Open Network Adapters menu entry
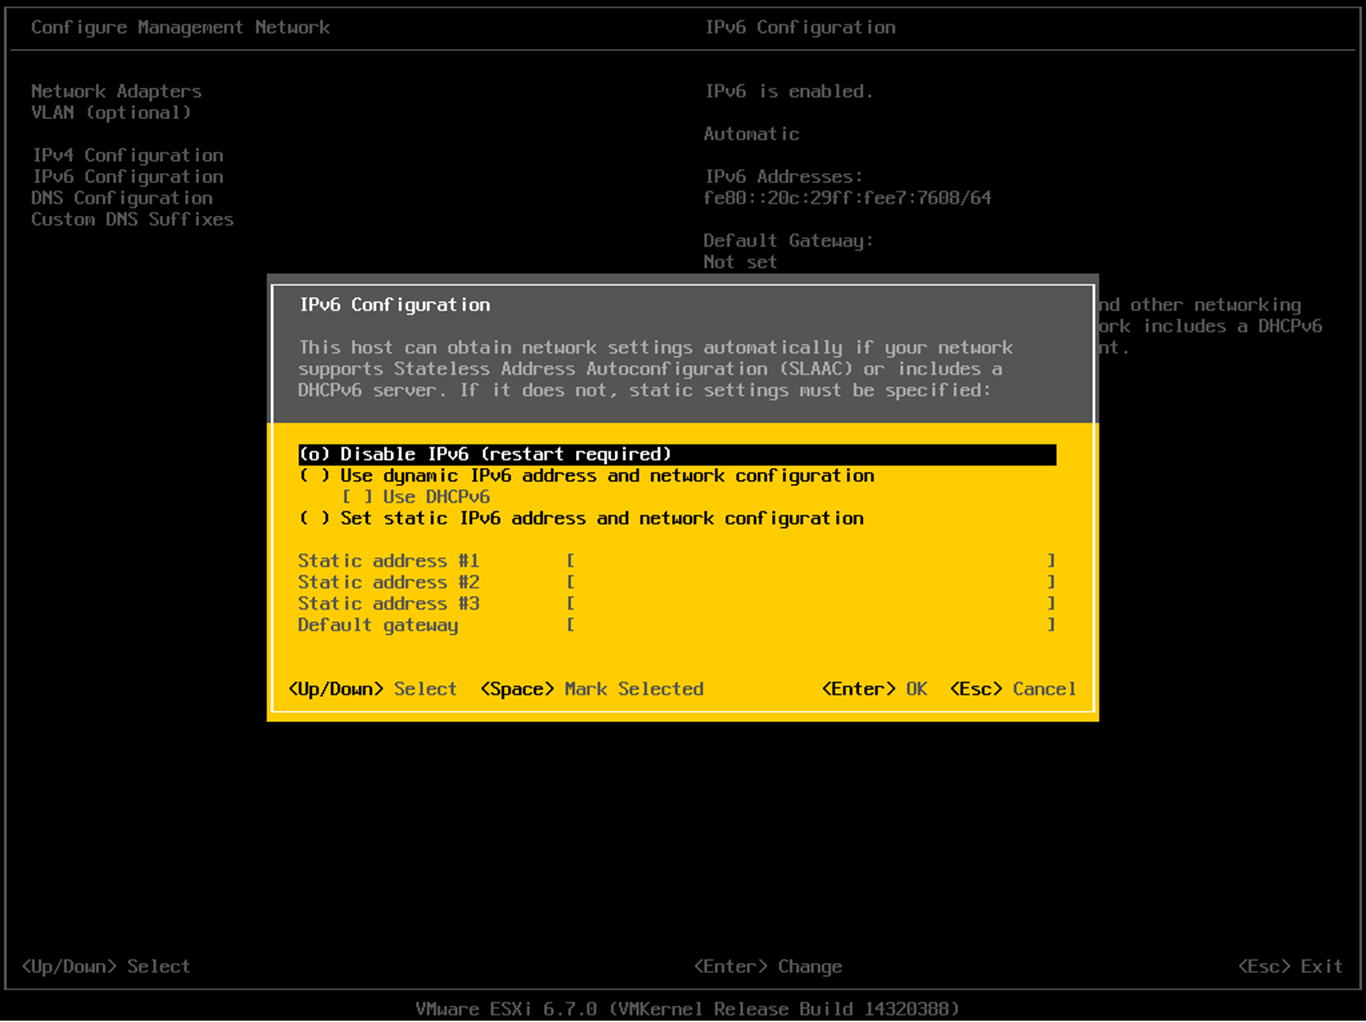The height and width of the screenshot is (1022, 1366). pos(116,91)
